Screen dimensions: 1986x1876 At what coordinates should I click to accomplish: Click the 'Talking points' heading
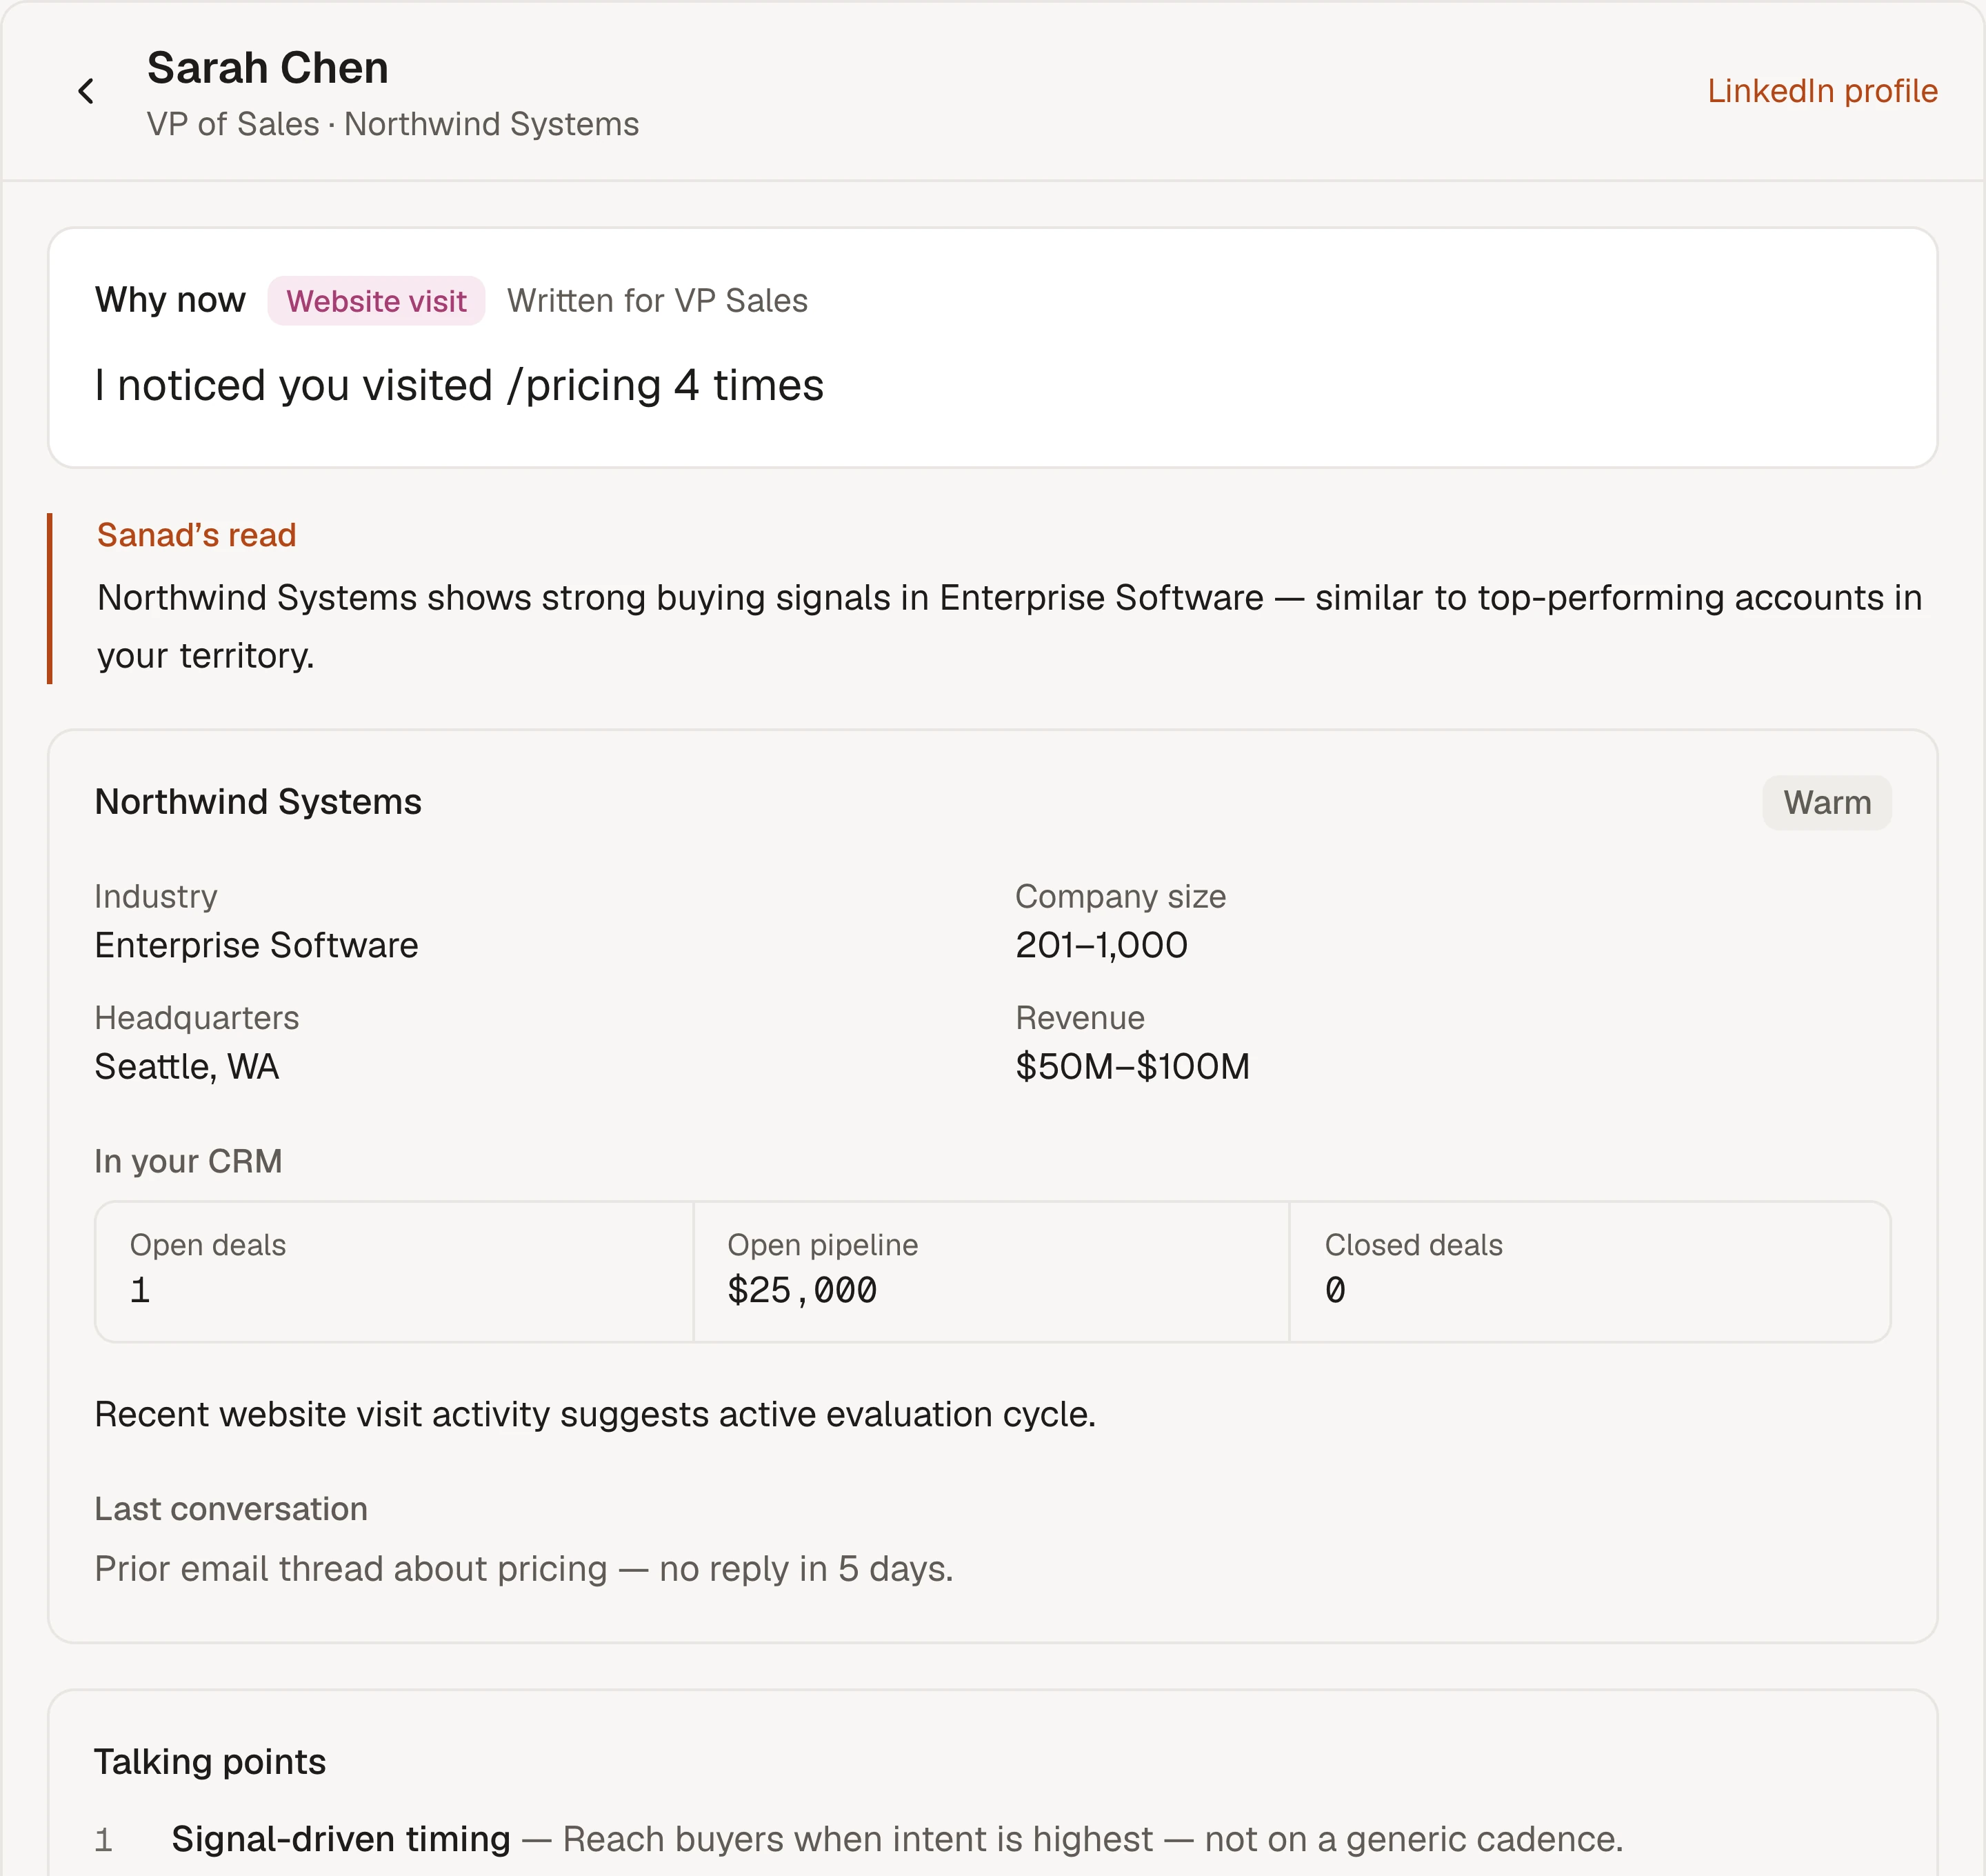pyautogui.click(x=210, y=1762)
